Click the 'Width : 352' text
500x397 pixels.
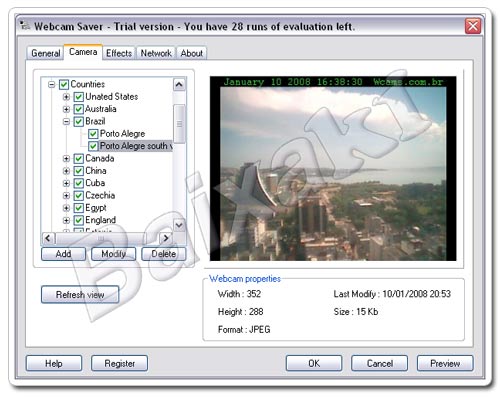[239, 294]
